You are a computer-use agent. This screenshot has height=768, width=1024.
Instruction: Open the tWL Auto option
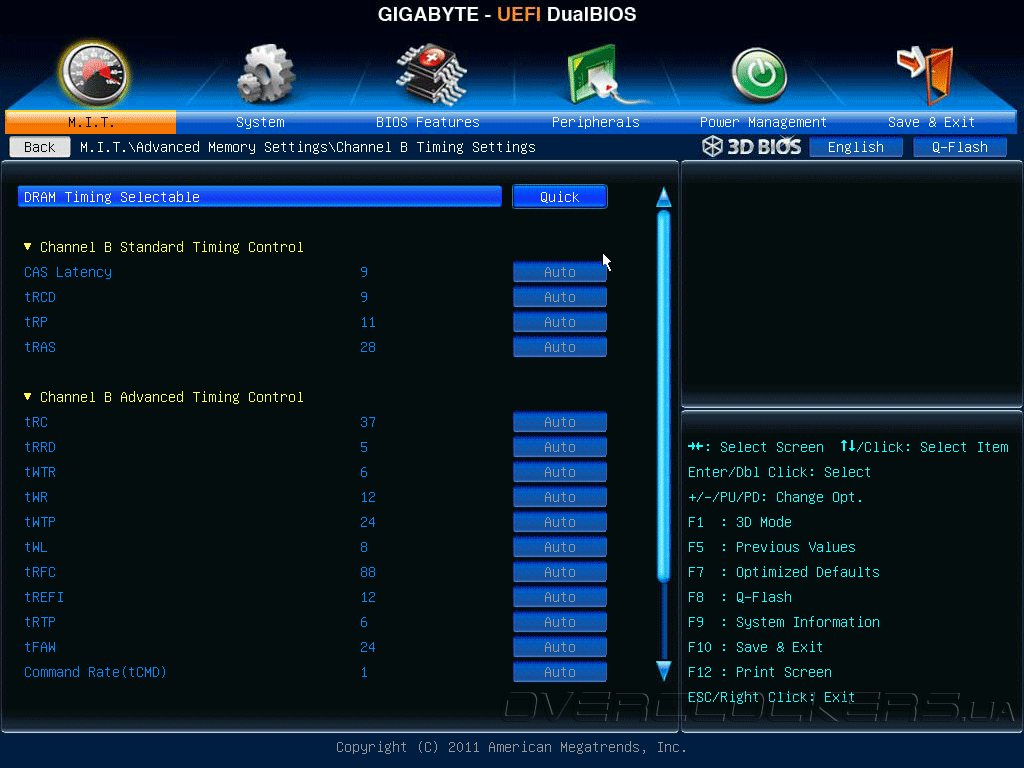point(560,547)
